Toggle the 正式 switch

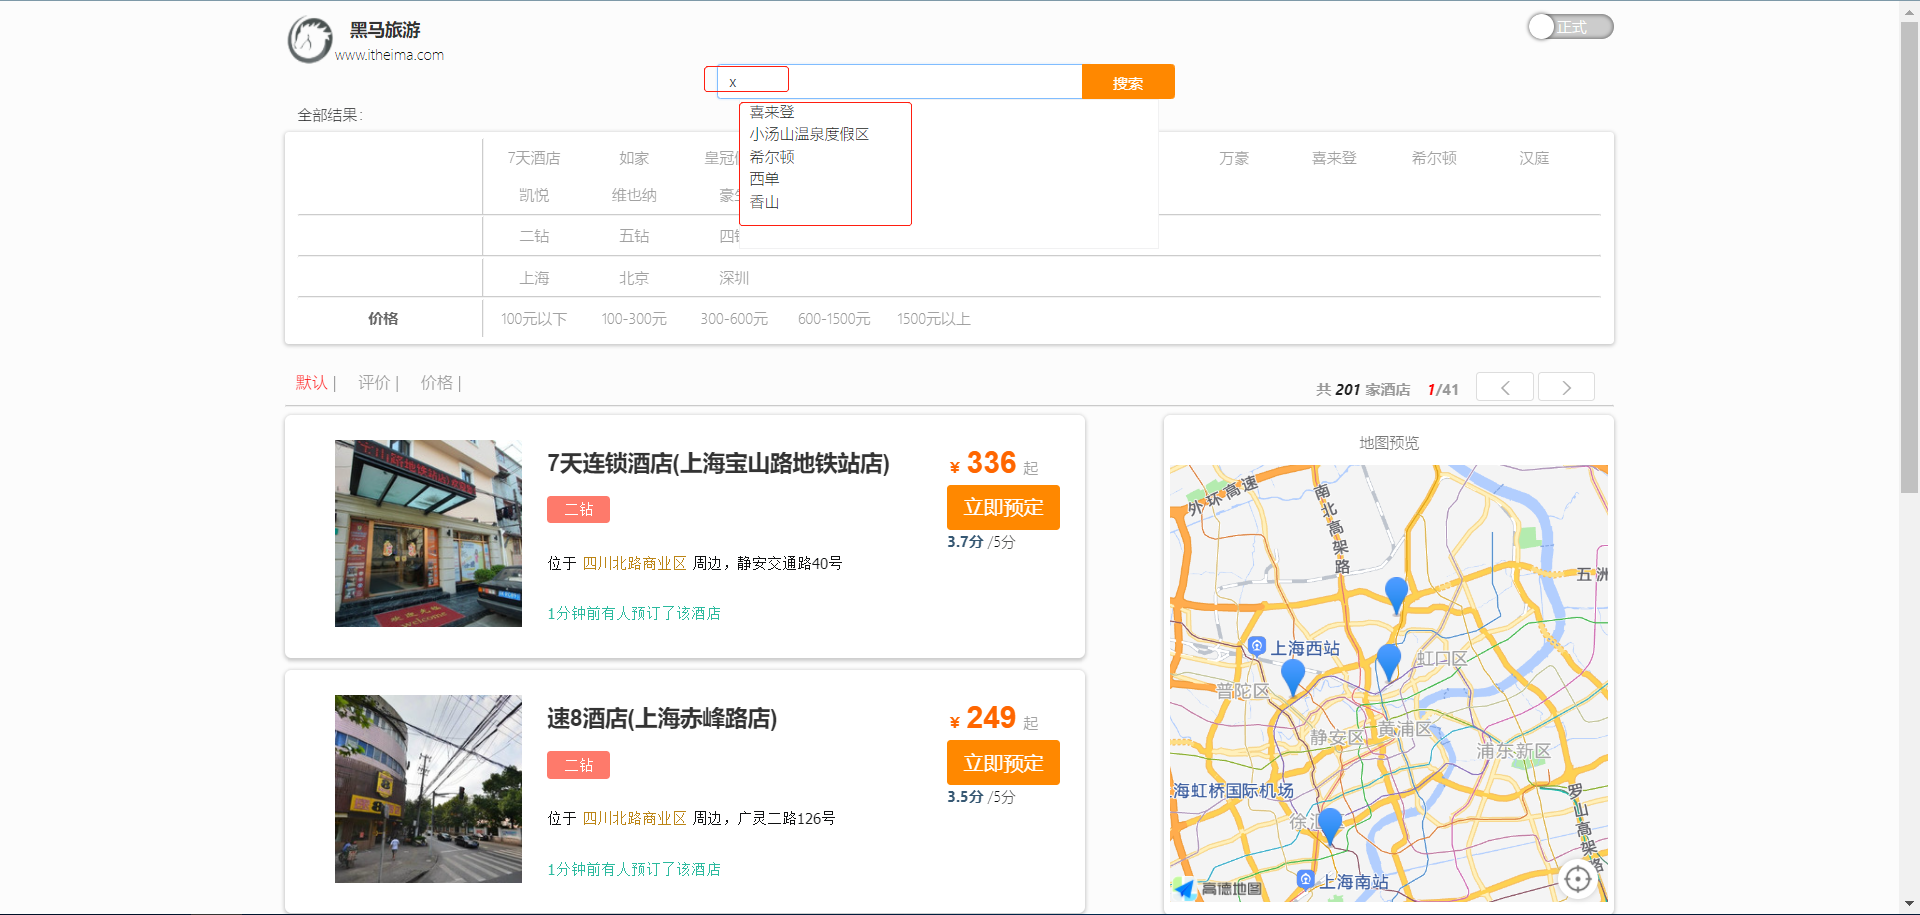(1570, 27)
